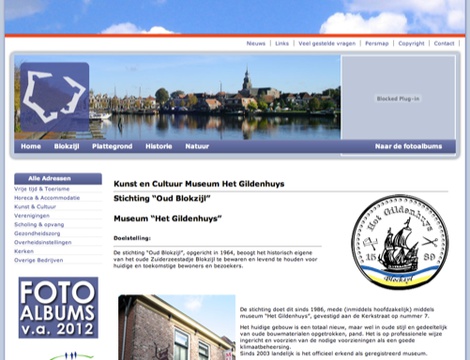
Task: Click the Contact link
Action: point(444,43)
